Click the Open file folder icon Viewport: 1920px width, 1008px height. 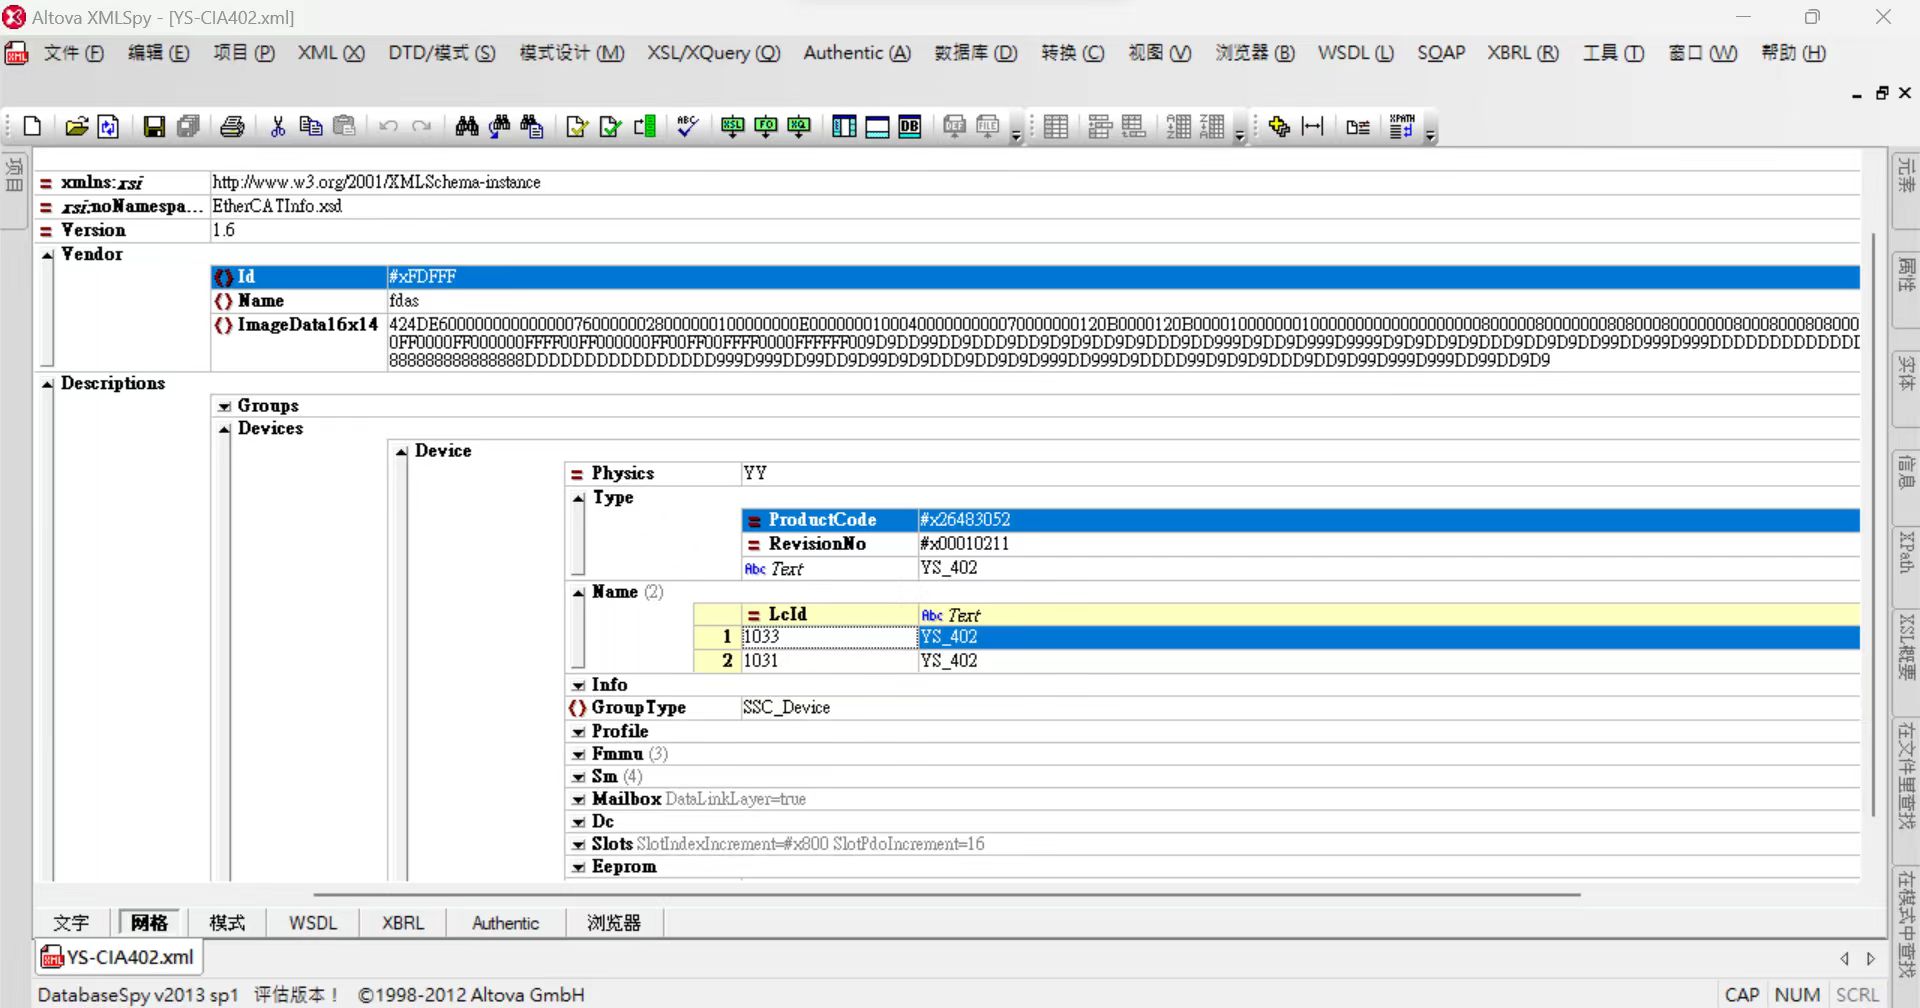76,127
